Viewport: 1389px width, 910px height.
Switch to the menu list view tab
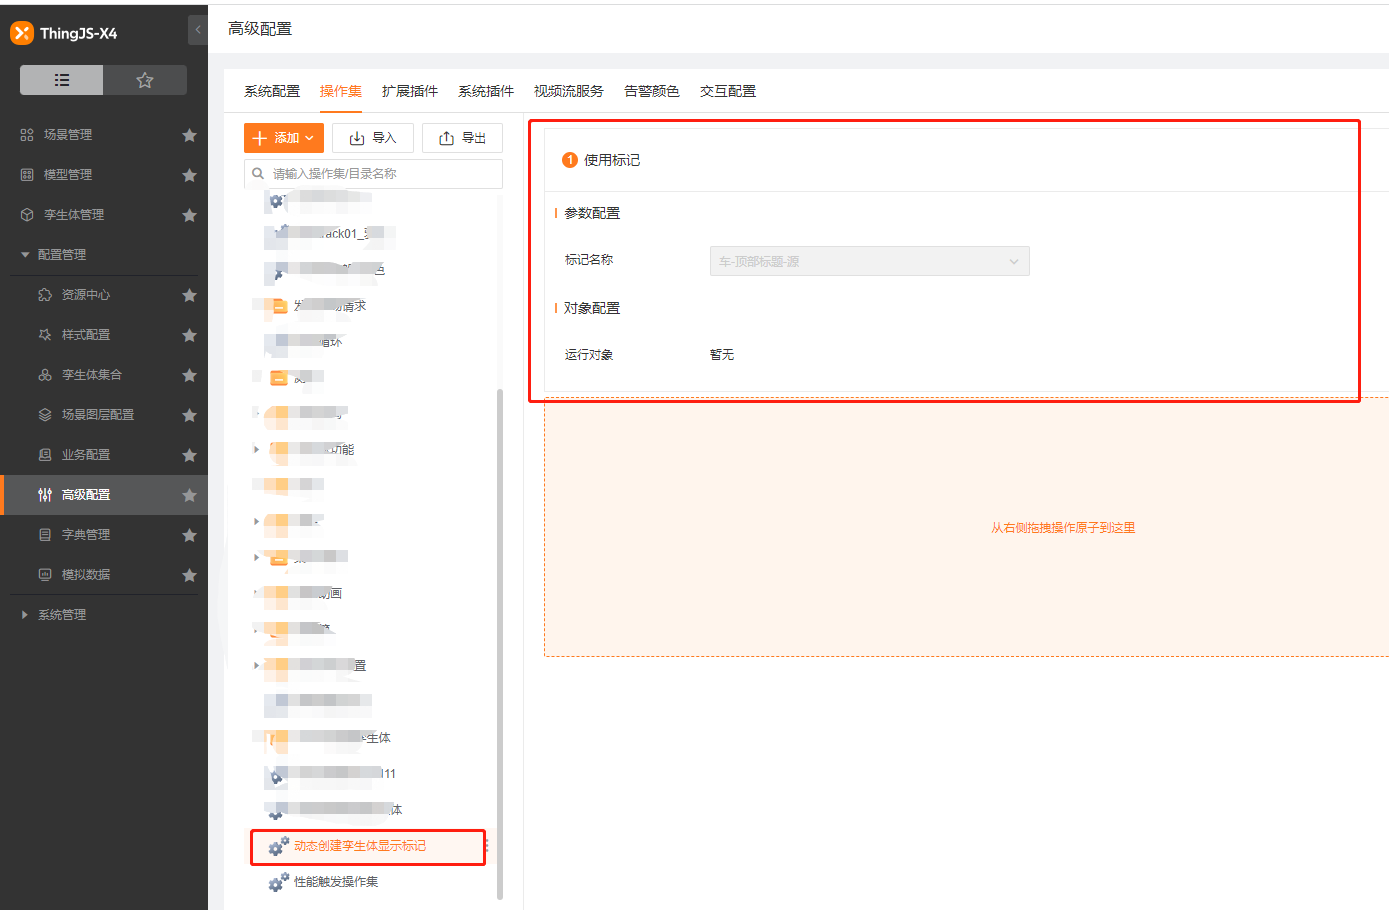click(62, 80)
